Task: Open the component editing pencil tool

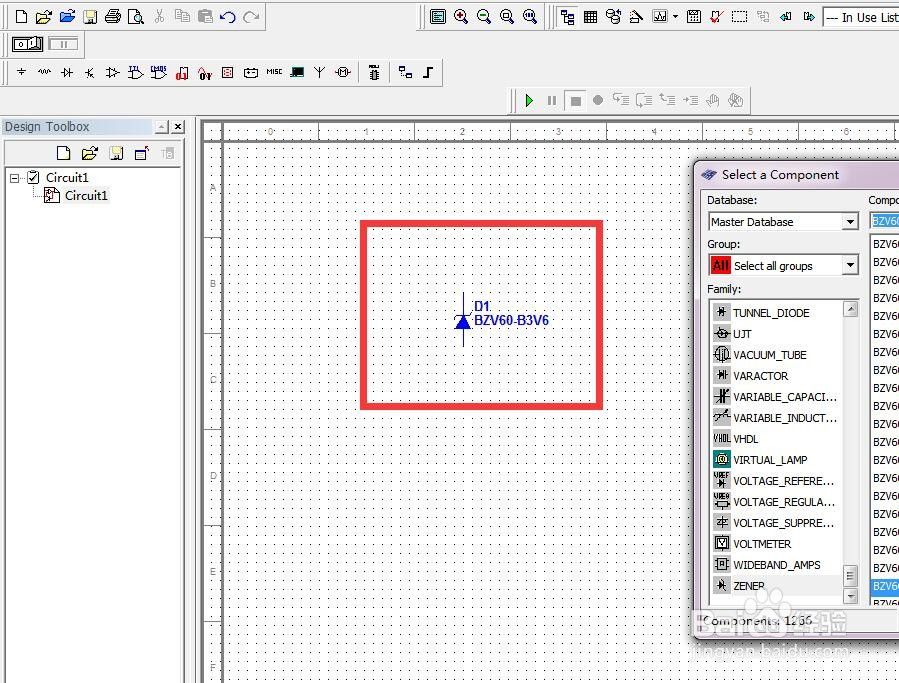Action: tap(636, 17)
